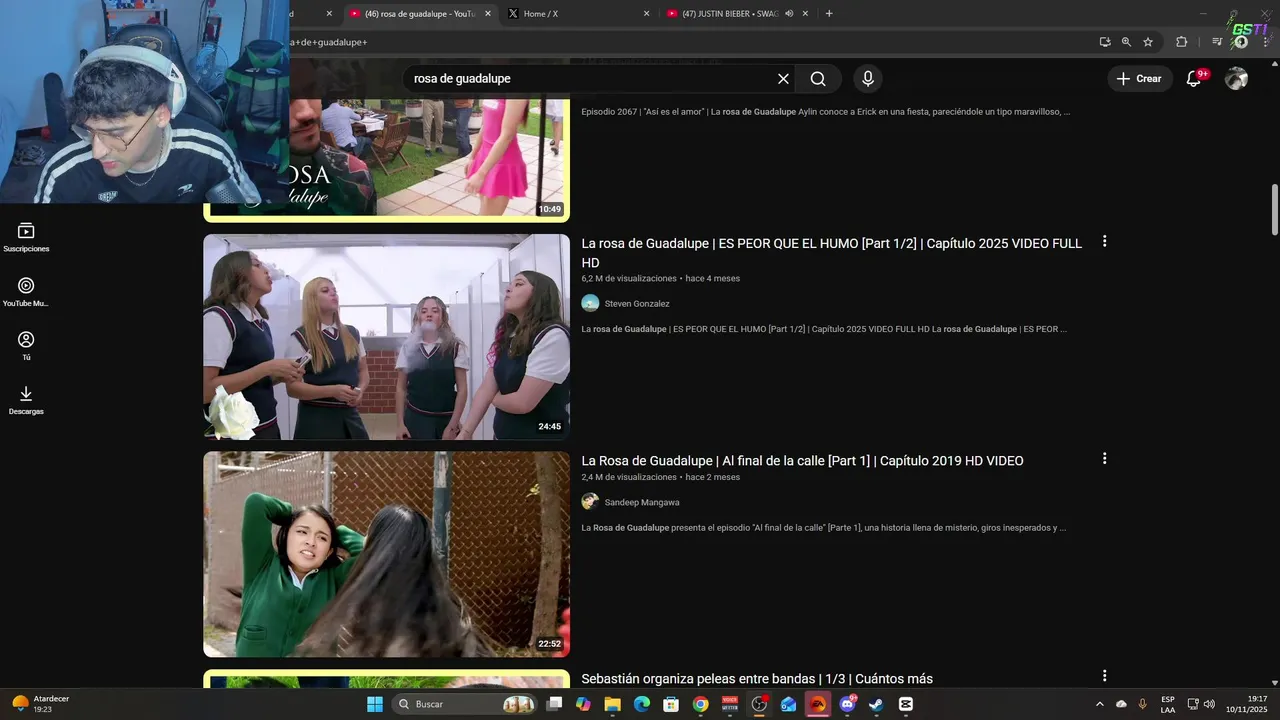
Task: Open the Windows Start menu
Action: point(375,704)
